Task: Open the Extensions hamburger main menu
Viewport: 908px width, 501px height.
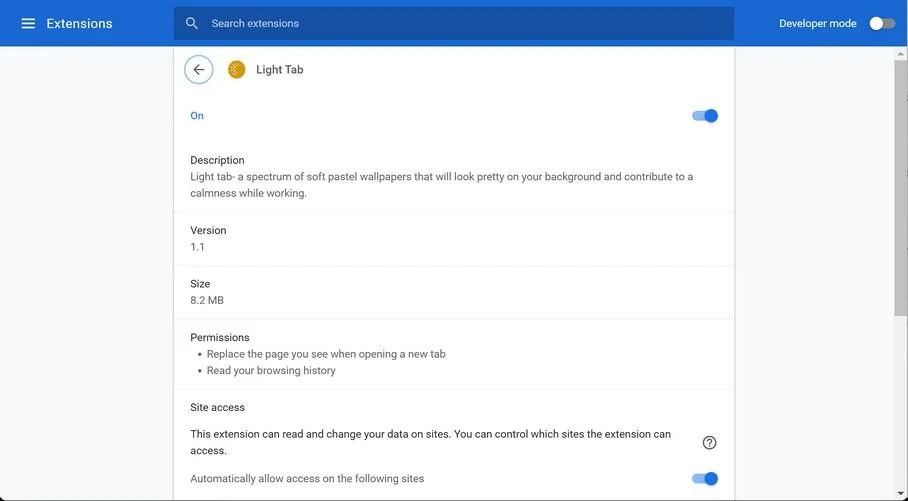Action: click(28, 23)
